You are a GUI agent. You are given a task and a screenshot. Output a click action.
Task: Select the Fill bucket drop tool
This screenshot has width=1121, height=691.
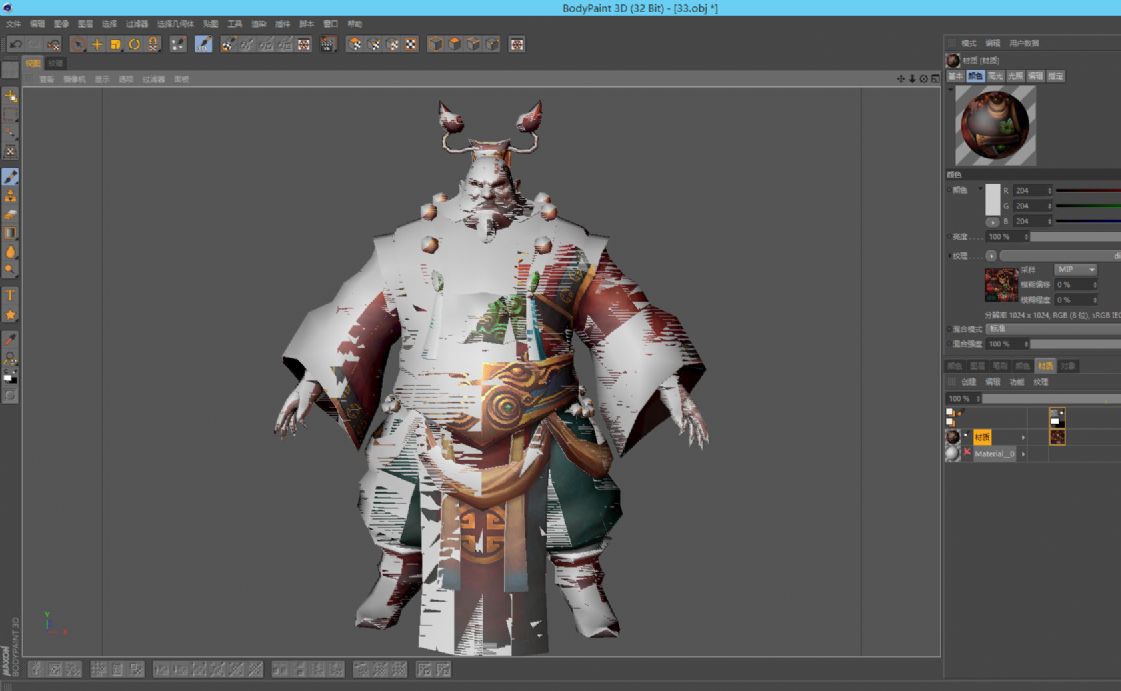10,252
